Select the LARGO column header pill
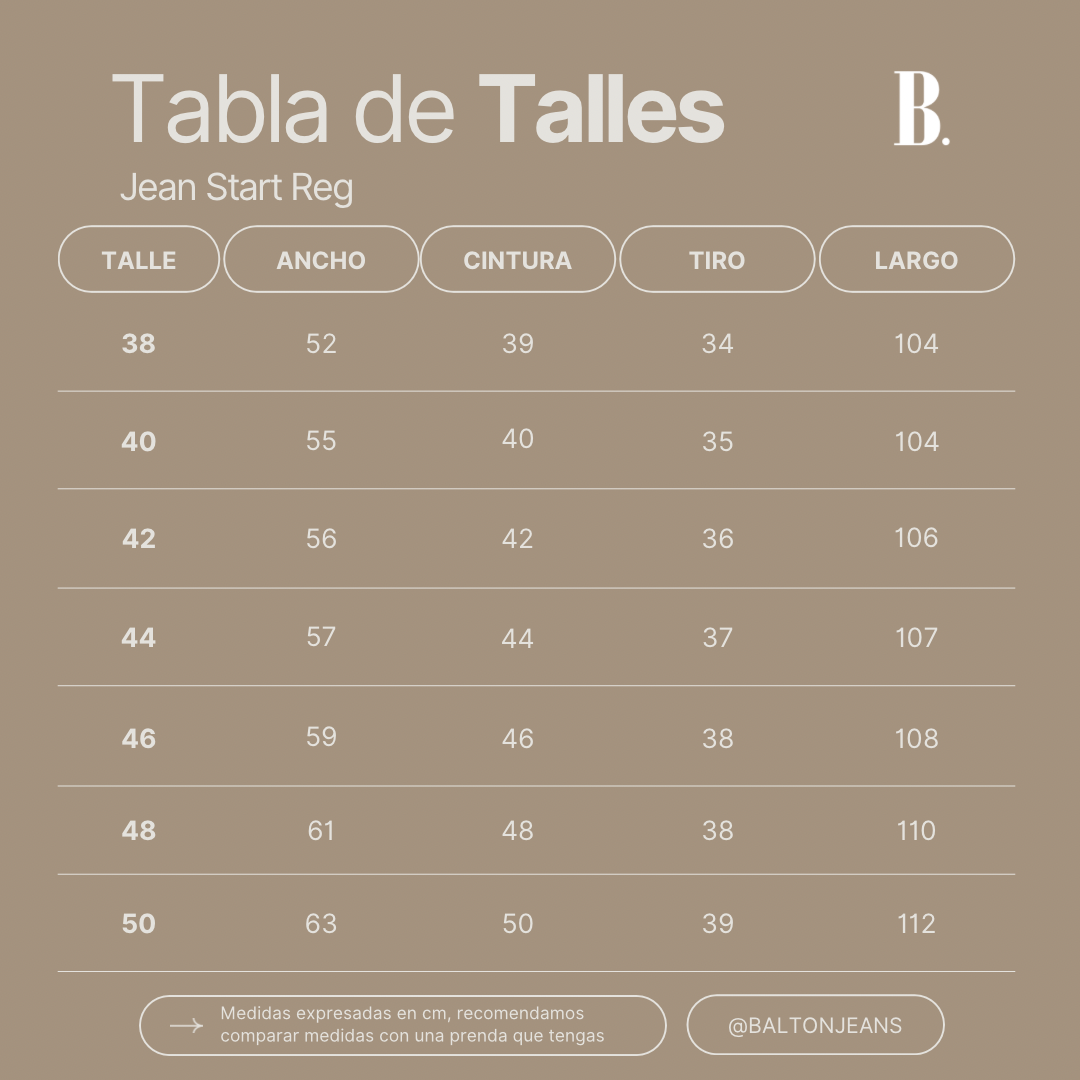This screenshot has height=1080, width=1080. point(916,260)
